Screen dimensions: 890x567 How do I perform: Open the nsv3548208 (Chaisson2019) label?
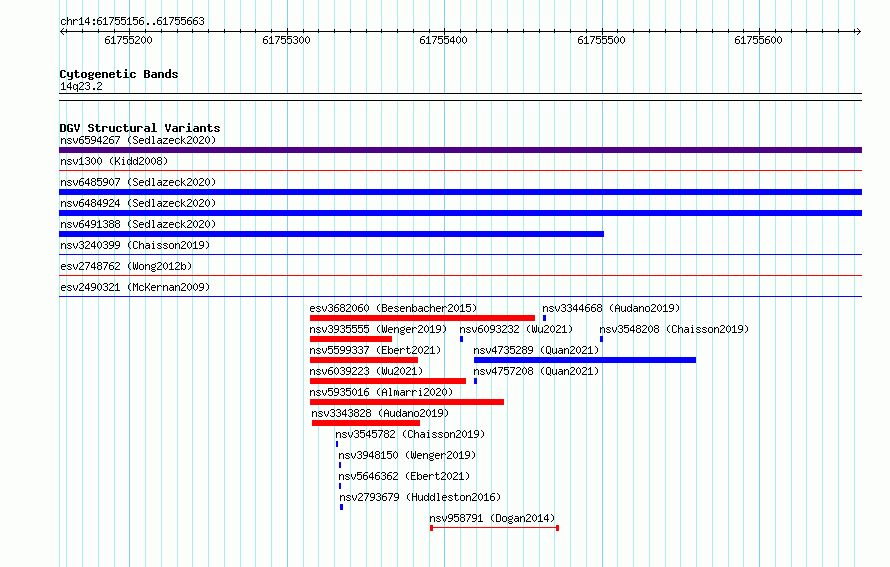[x=674, y=329]
